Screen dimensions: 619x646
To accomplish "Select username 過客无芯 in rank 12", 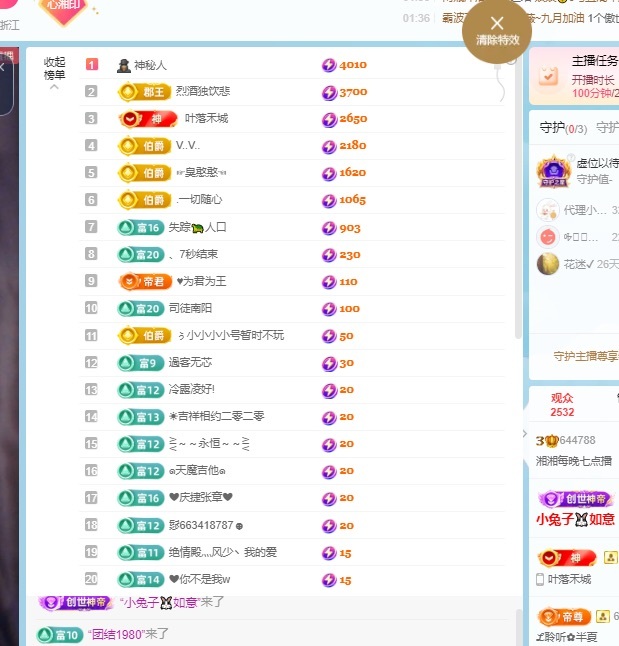I will [x=190, y=363].
